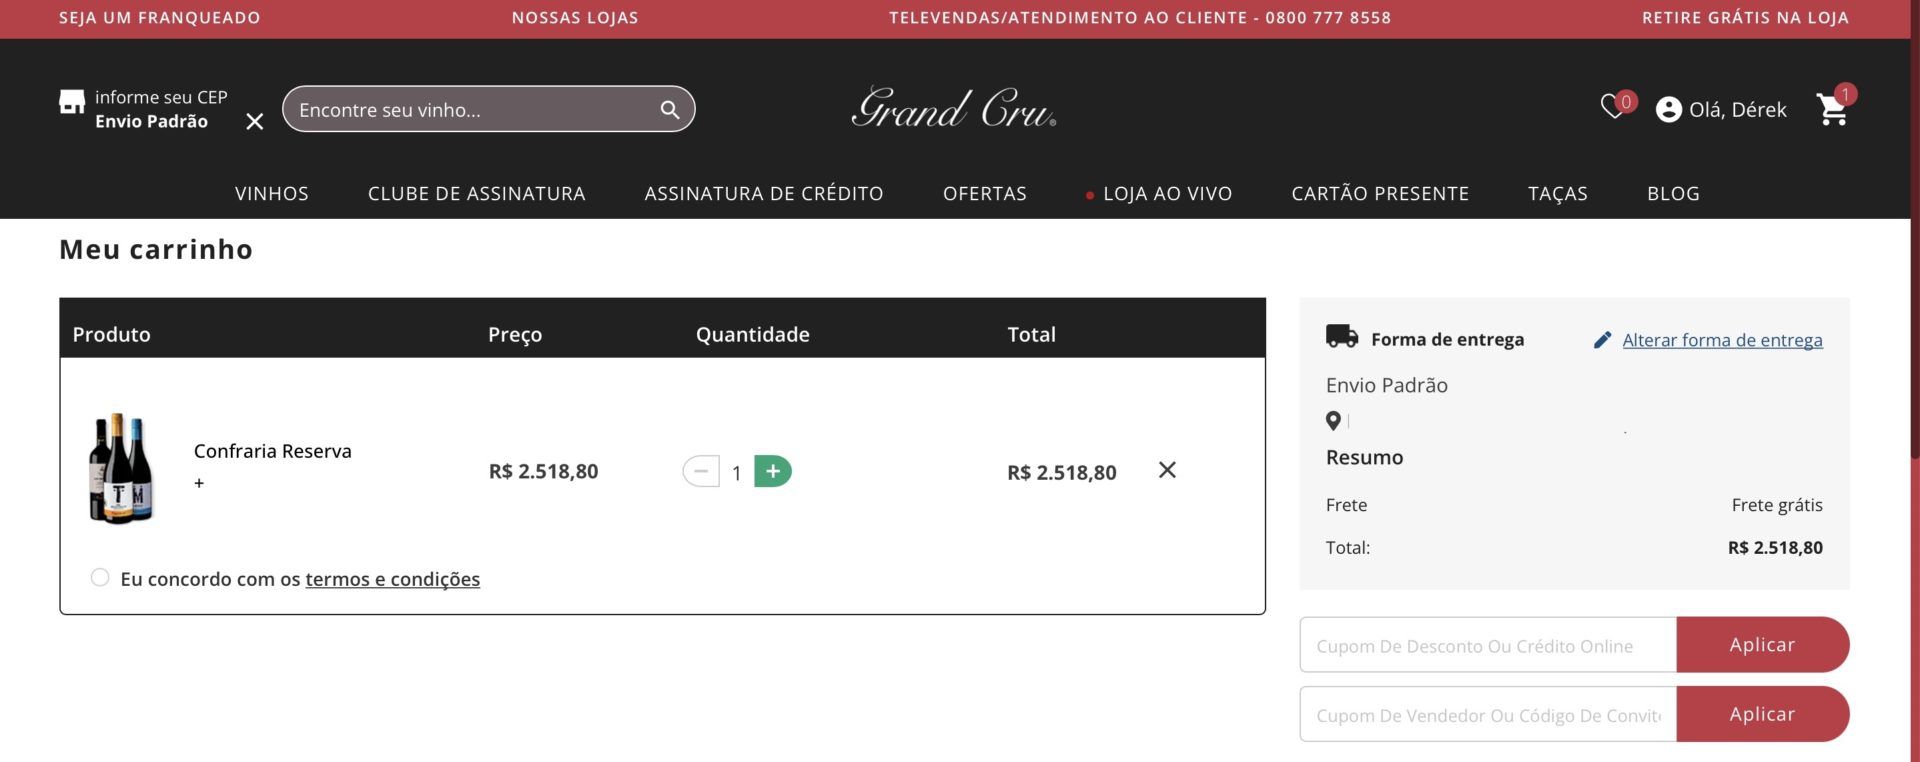The image size is (1920, 762).
Task: Click informe seu CEP text
Action: point(161,97)
